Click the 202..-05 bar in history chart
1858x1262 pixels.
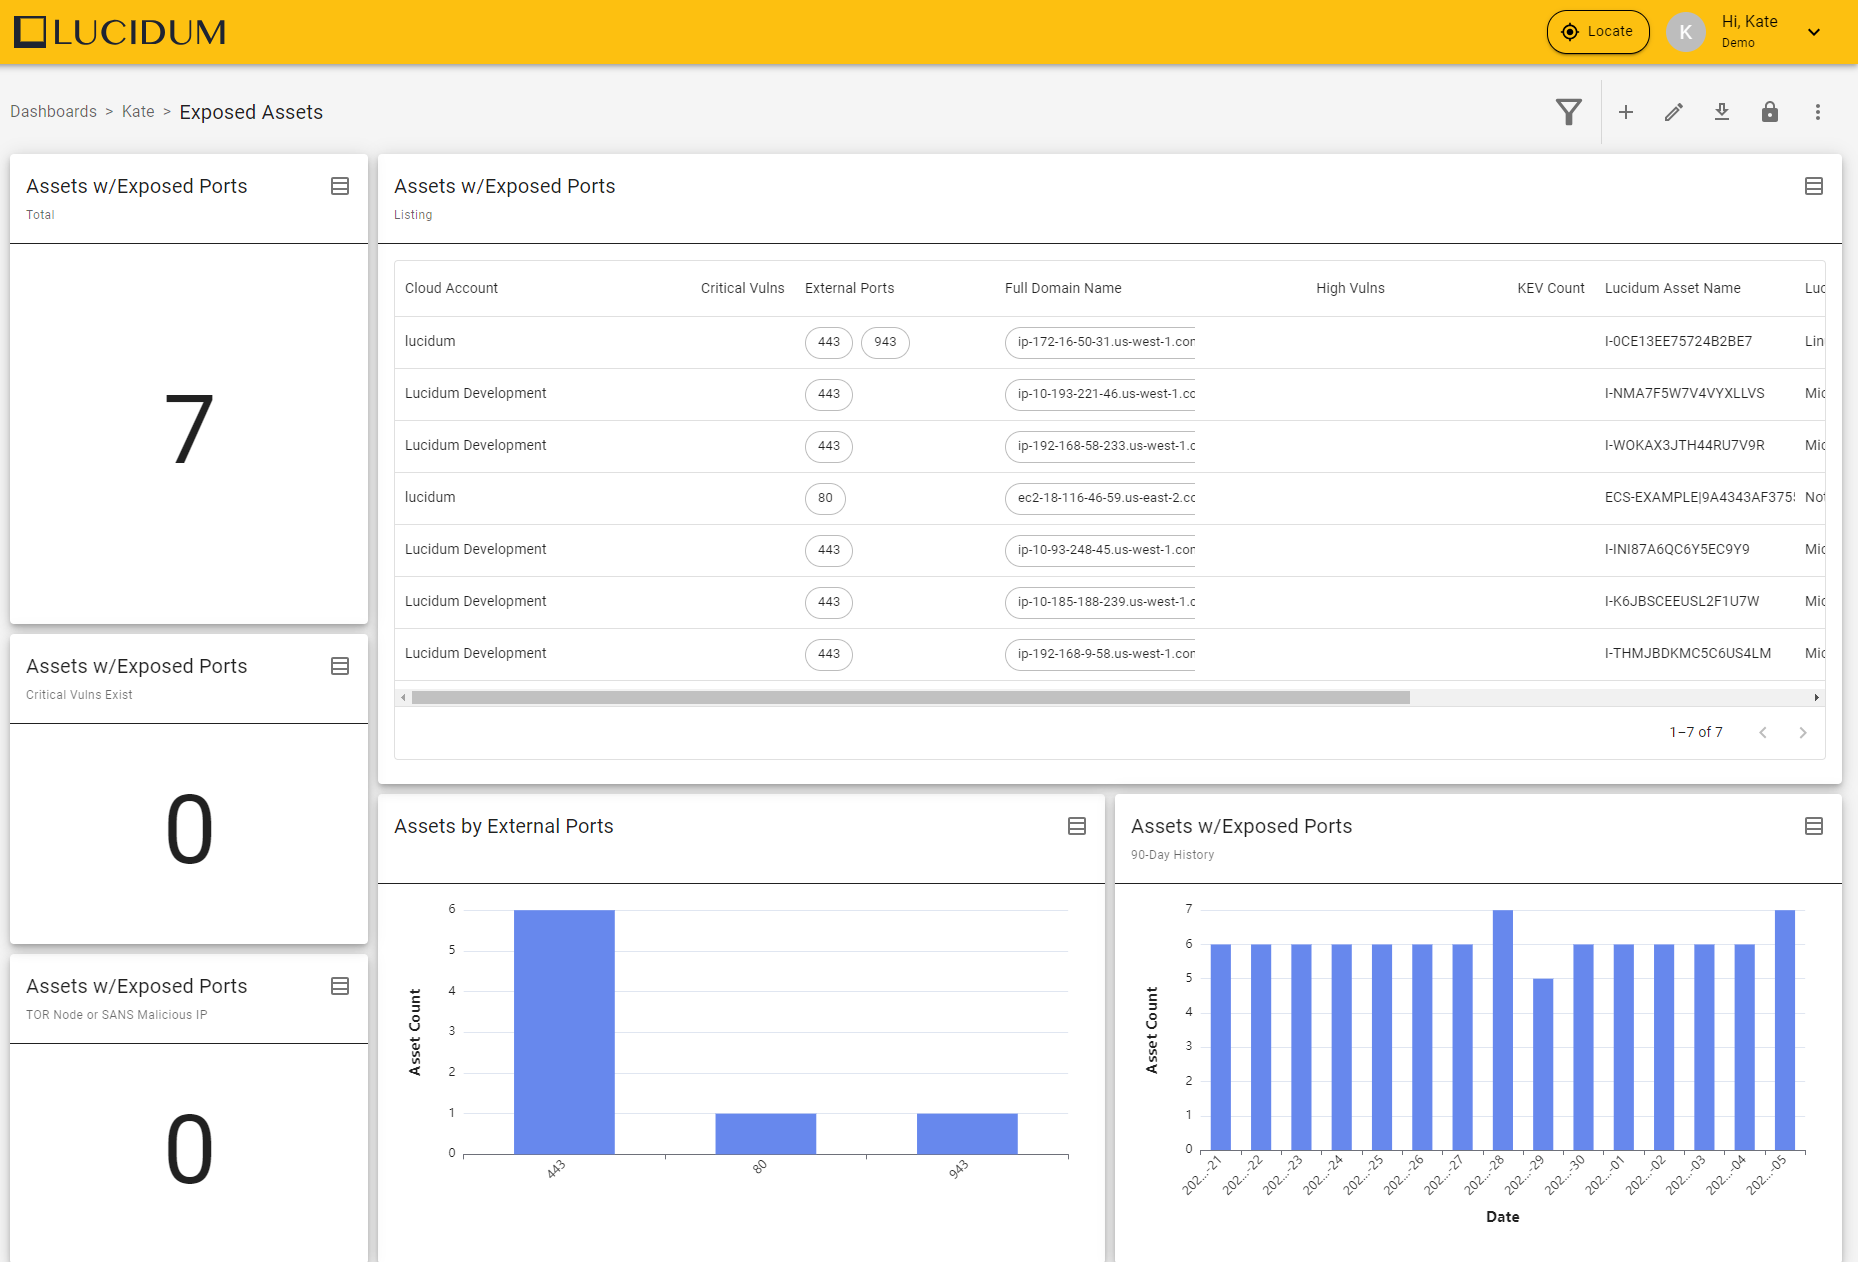[1785, 1030]
